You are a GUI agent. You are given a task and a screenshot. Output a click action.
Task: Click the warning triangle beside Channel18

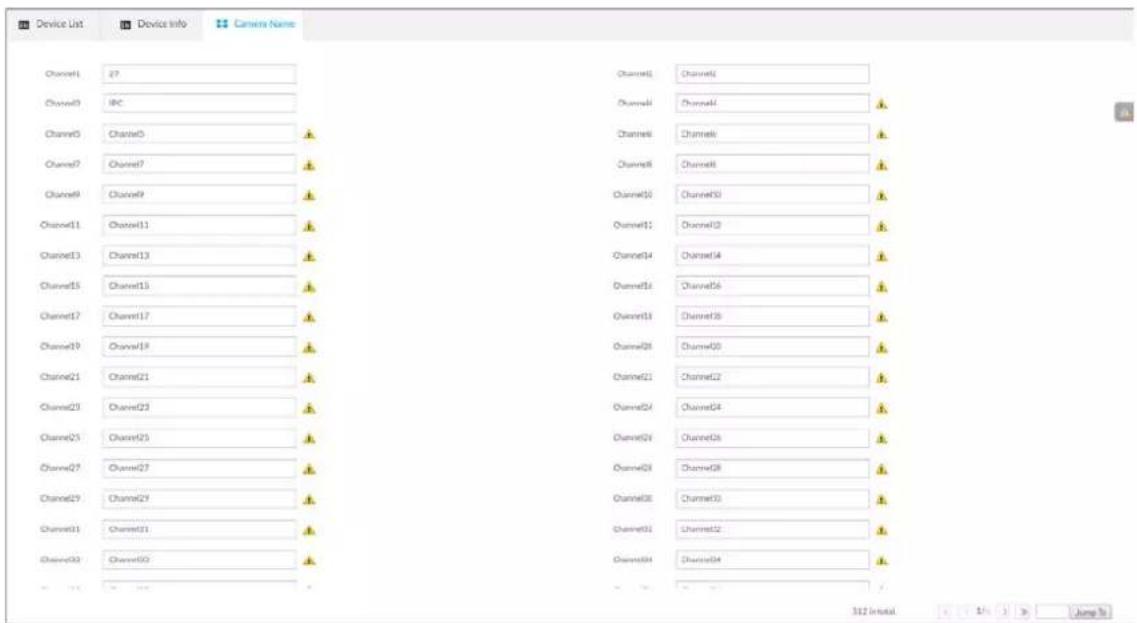coord(882,317)
